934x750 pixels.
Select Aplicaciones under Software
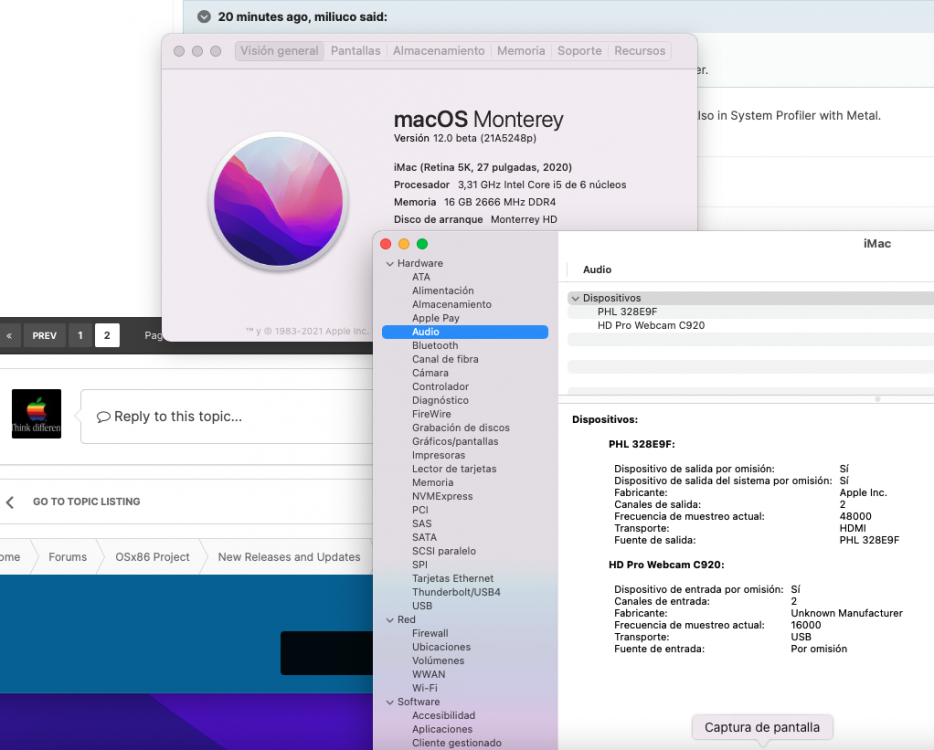(442, 729)
